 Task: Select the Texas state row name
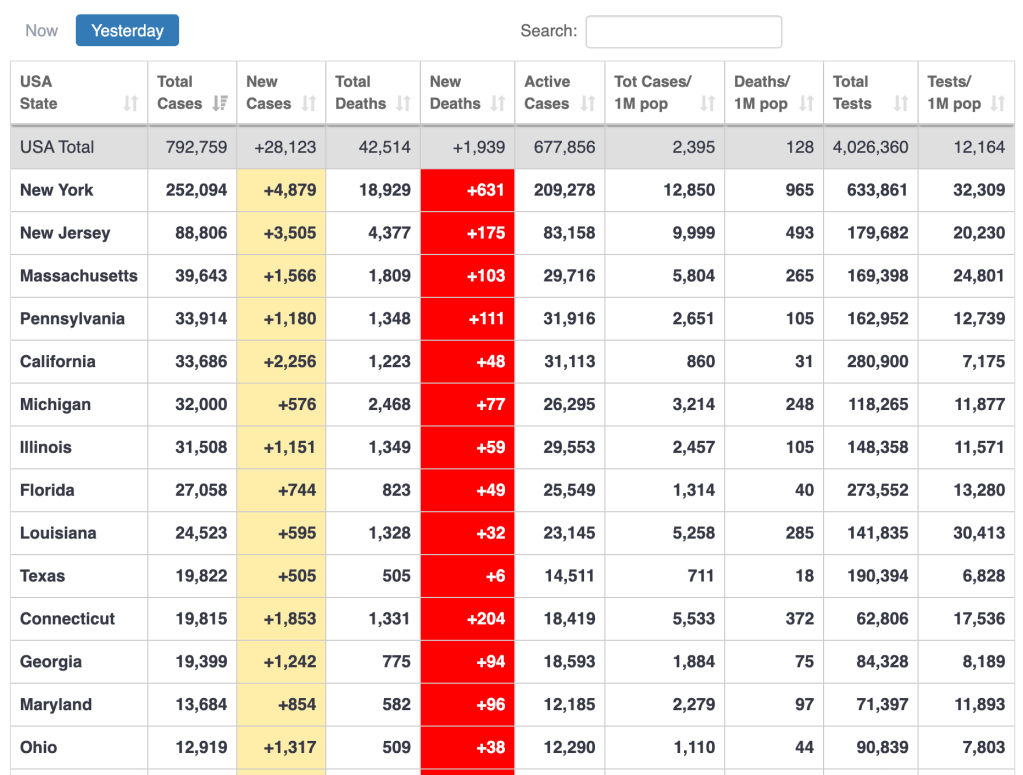(x=43, y=576)
